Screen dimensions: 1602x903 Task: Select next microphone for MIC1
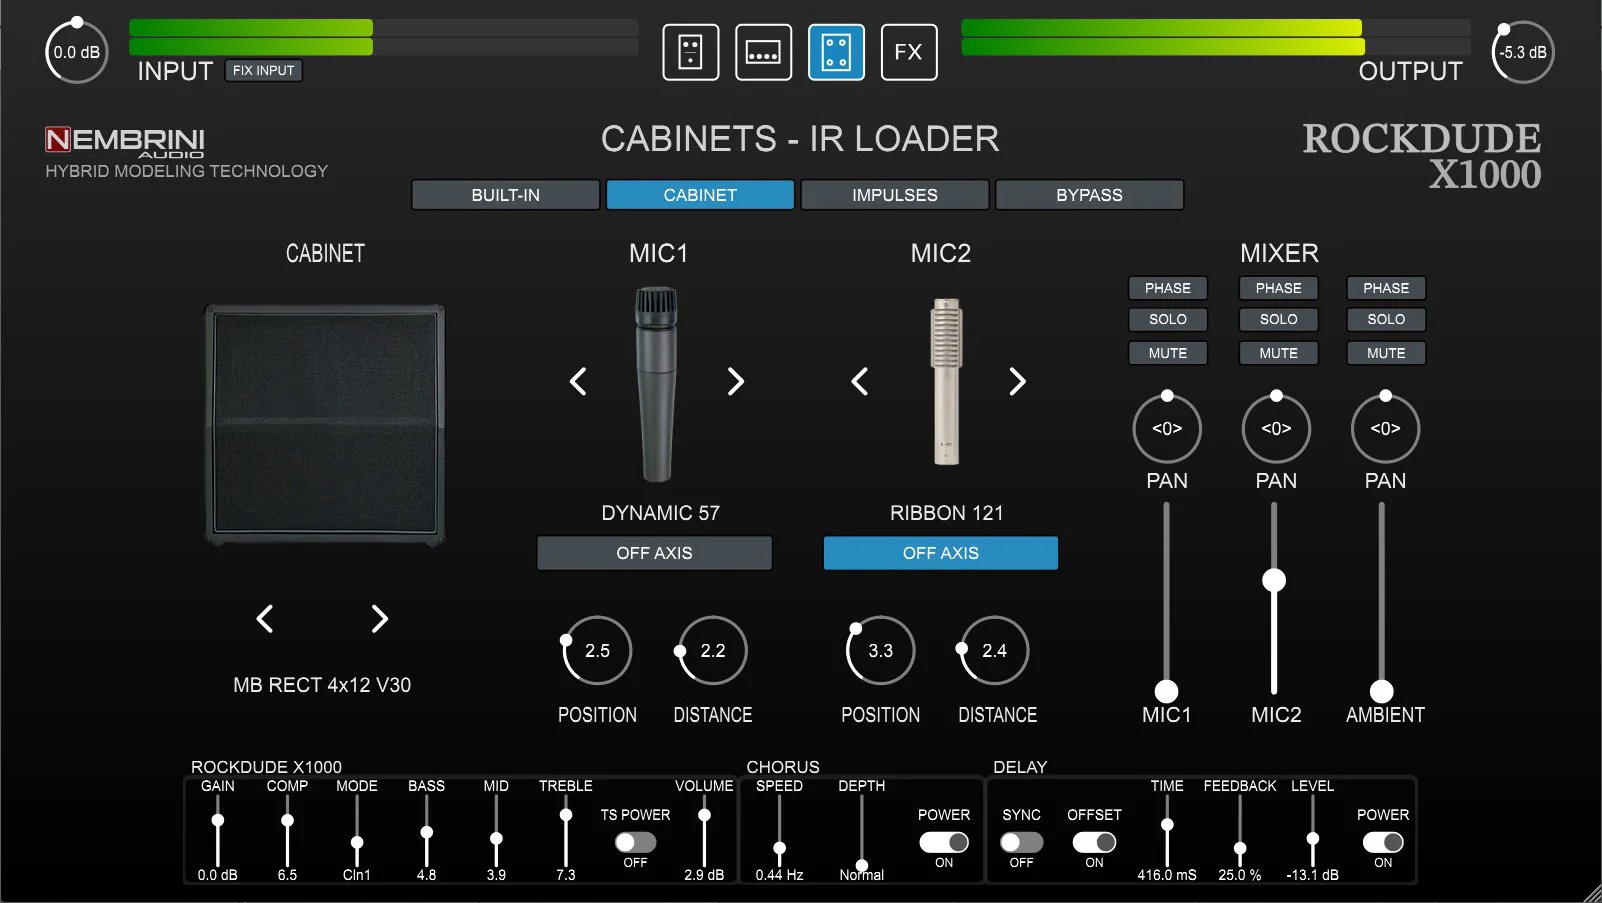[x=736, y=381]
